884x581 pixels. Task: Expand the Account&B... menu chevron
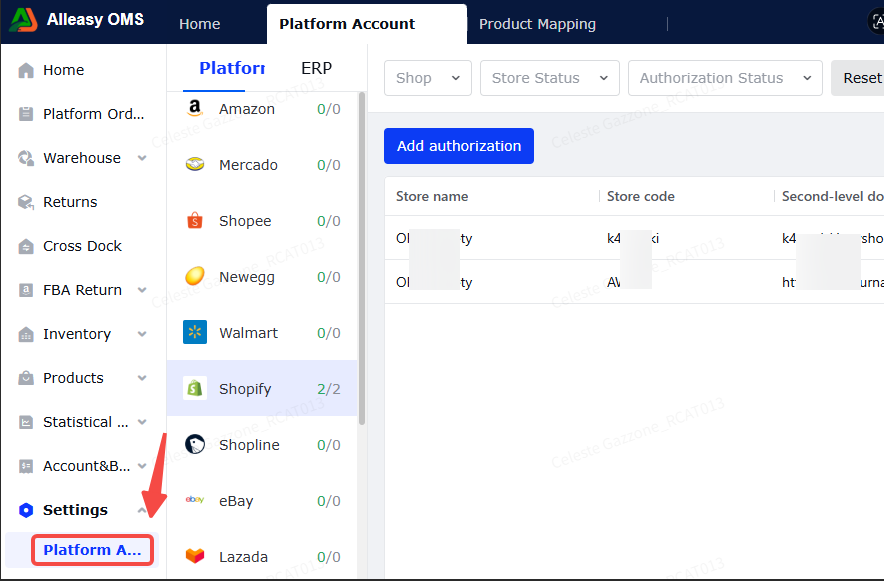coord(142,466)
